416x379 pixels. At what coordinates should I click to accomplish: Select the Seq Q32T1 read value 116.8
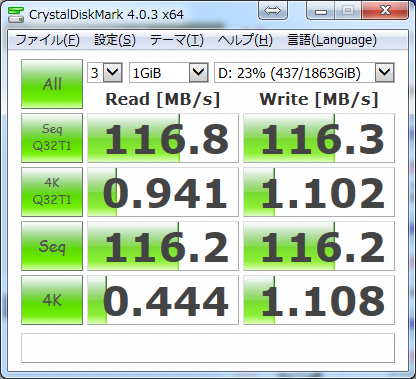(x=163, y=138)
